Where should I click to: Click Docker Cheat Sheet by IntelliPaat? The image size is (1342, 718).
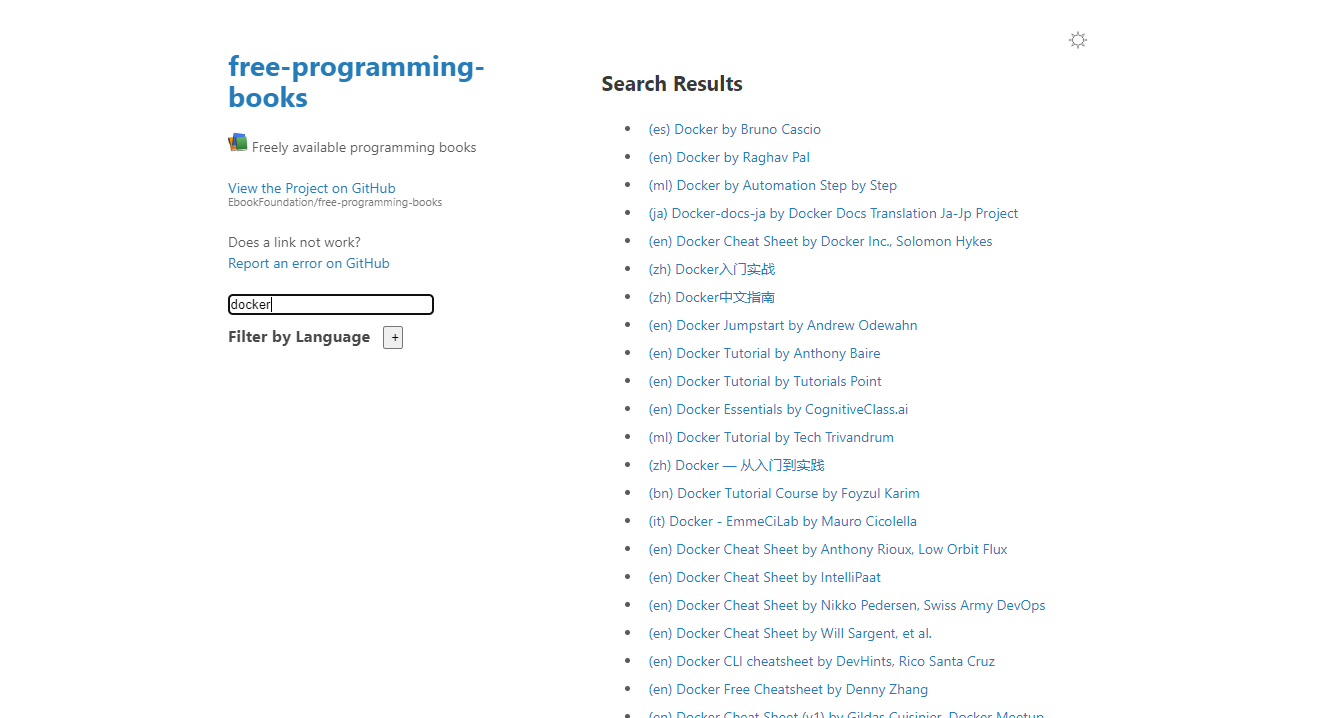pyautogui.click(x=764, y=577)
